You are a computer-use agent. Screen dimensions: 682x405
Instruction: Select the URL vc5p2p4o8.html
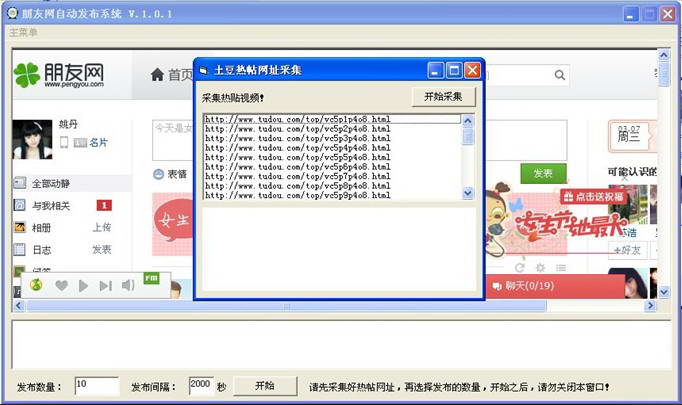pos(332,129)
